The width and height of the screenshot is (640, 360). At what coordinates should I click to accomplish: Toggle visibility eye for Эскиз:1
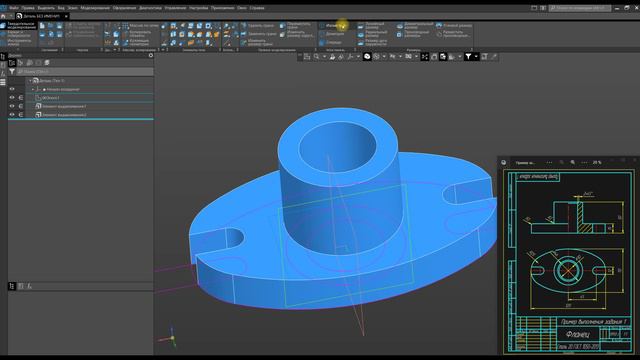click(x=12, y=98)
